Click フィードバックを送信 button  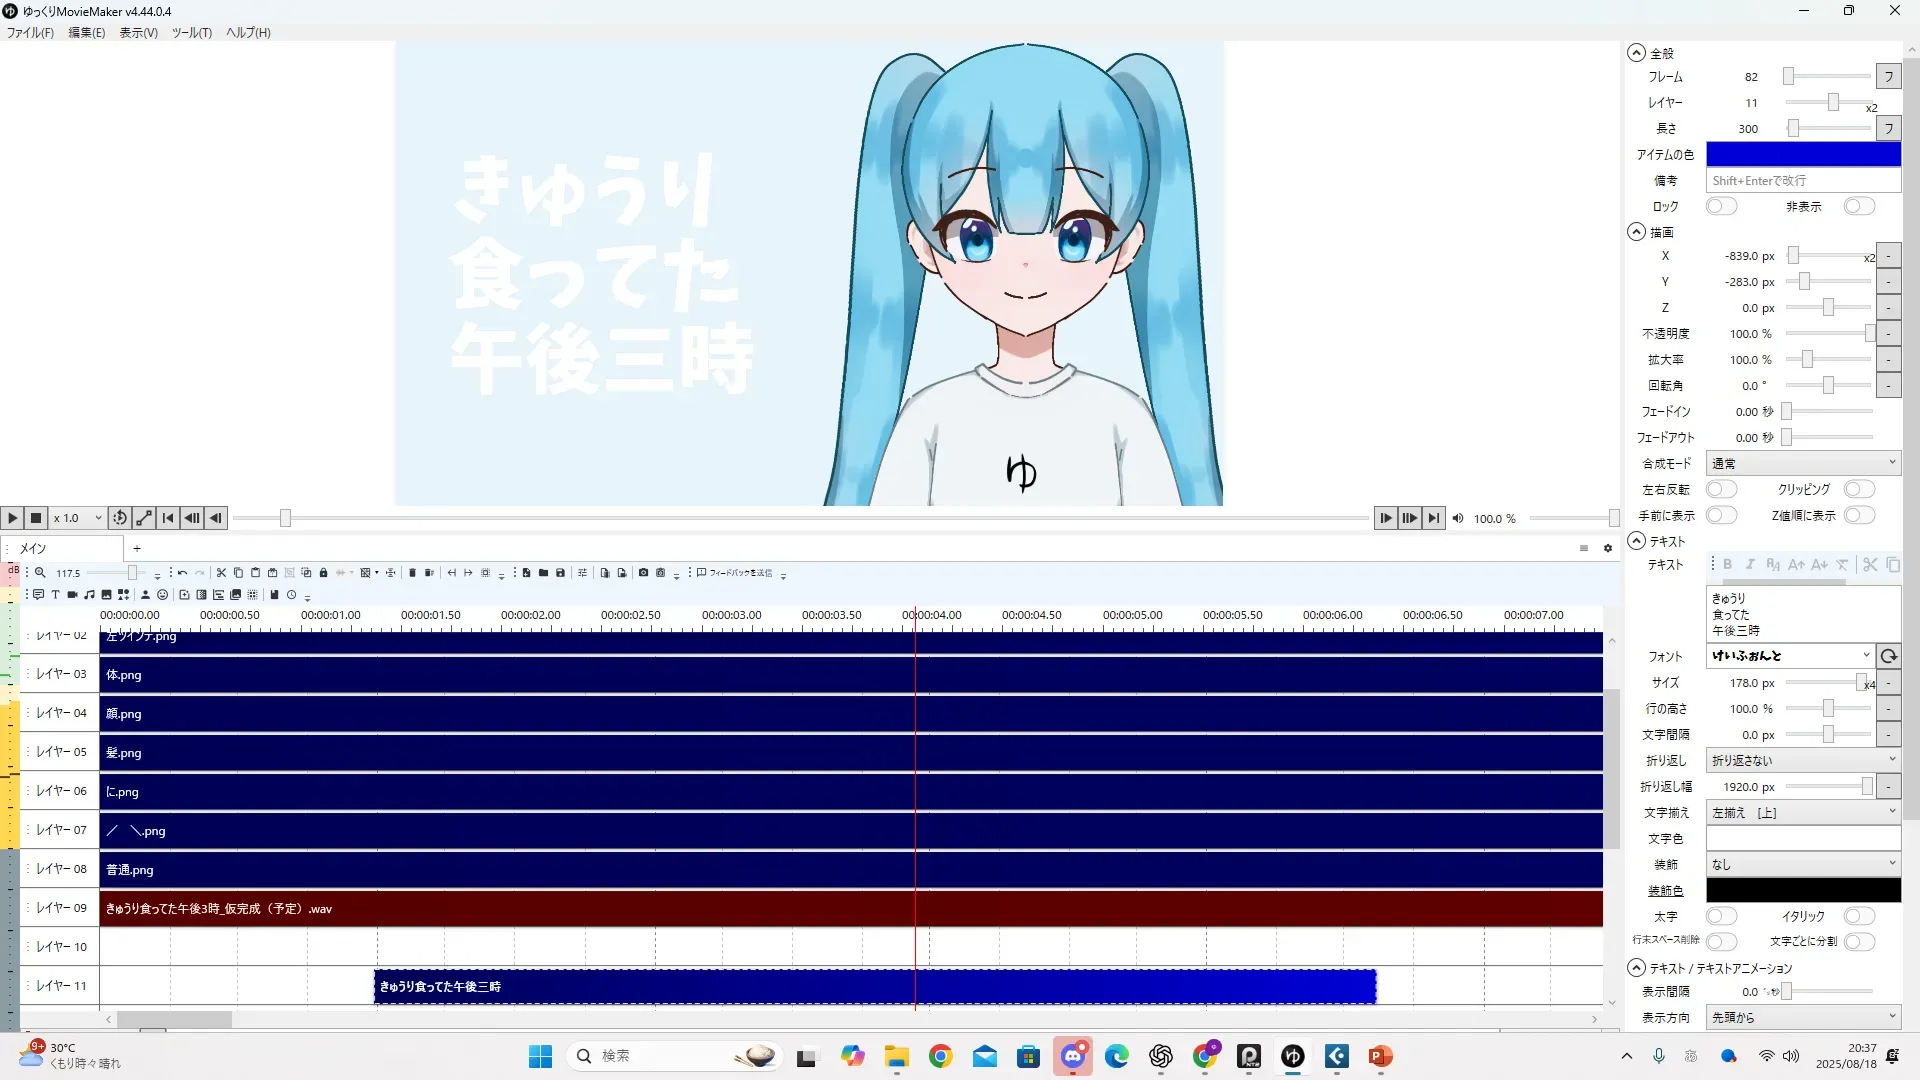click(x=735, y=573)
